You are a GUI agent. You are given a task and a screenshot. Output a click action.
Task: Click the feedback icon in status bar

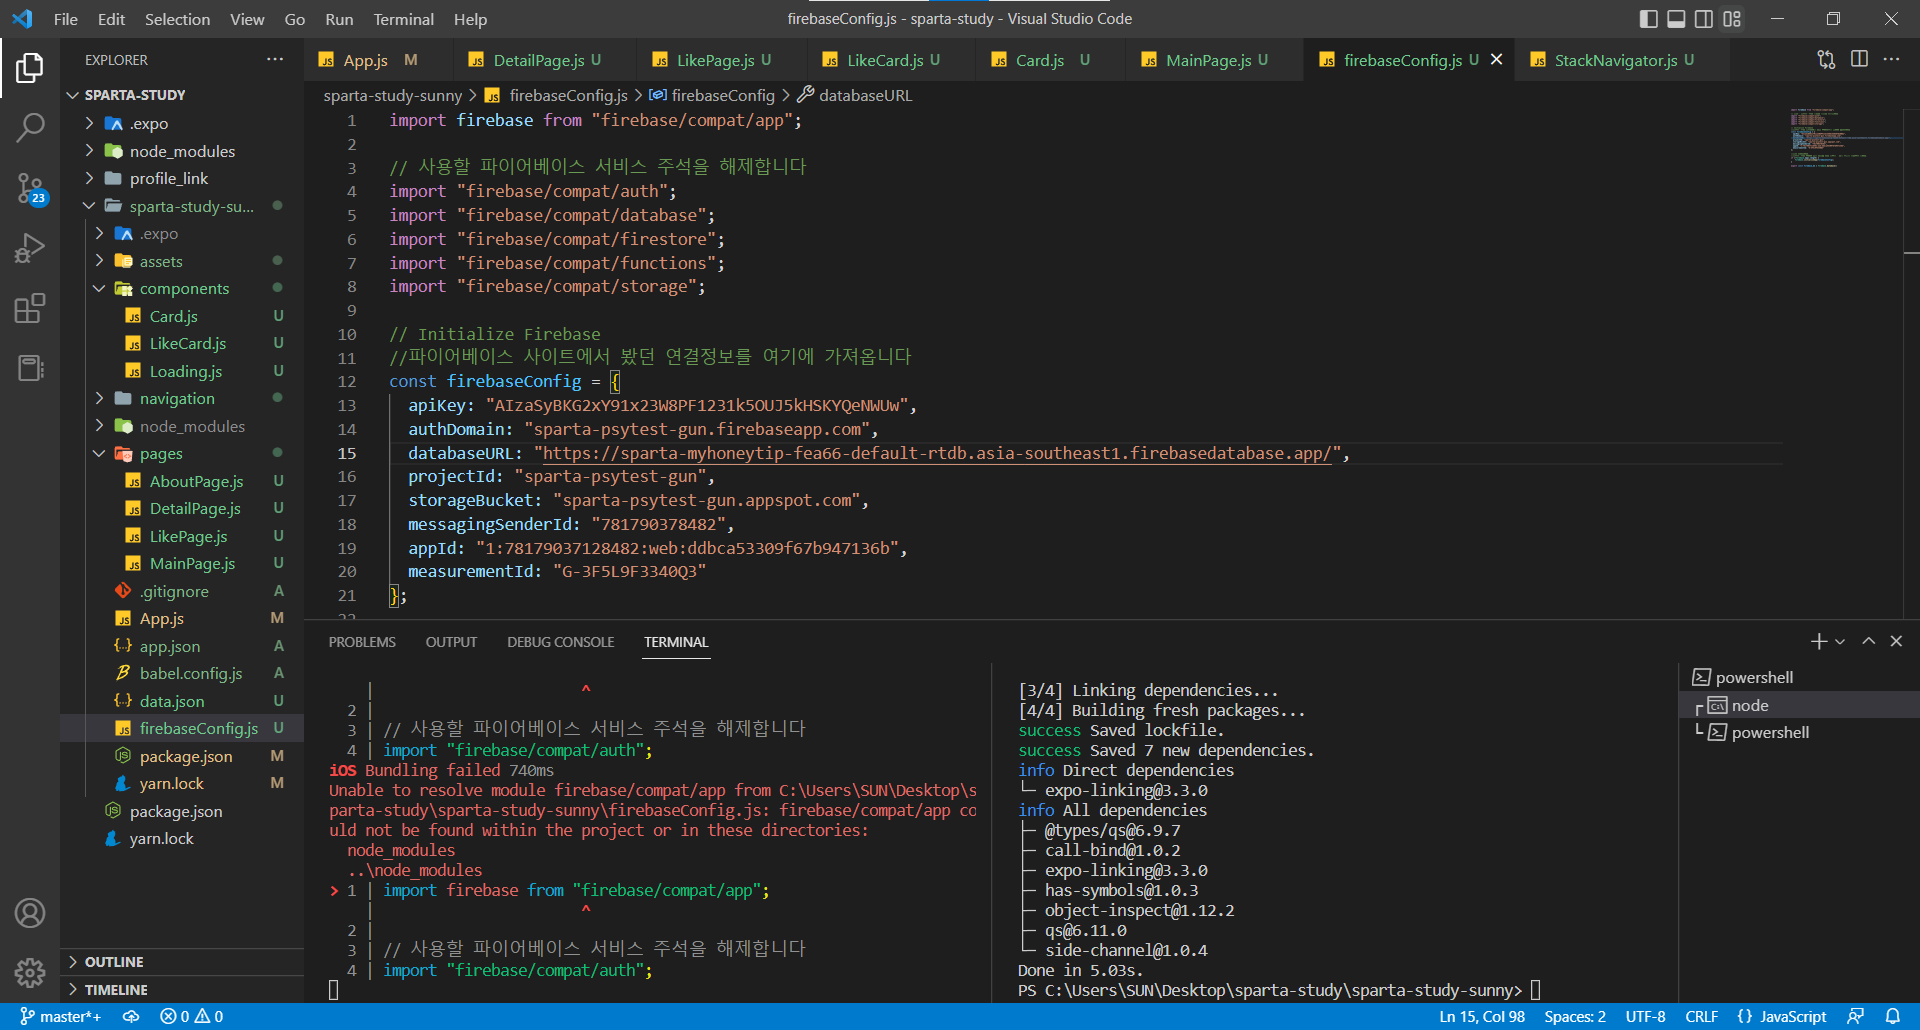click(x=1856, y=1016)
